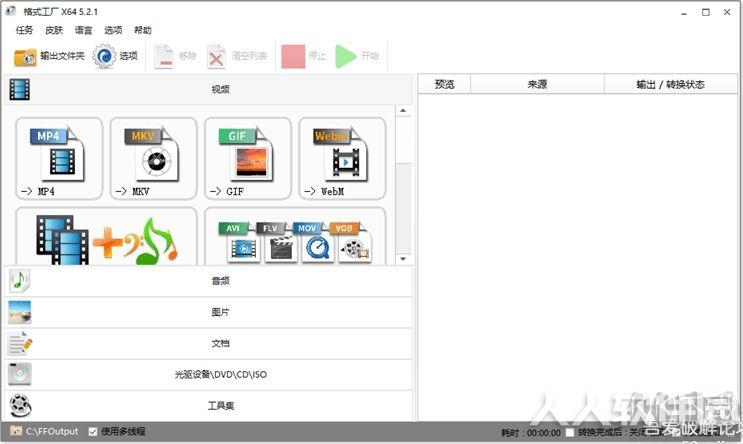Pick the WebM output format
743x444 pixels.
click(x=342, y=158)
